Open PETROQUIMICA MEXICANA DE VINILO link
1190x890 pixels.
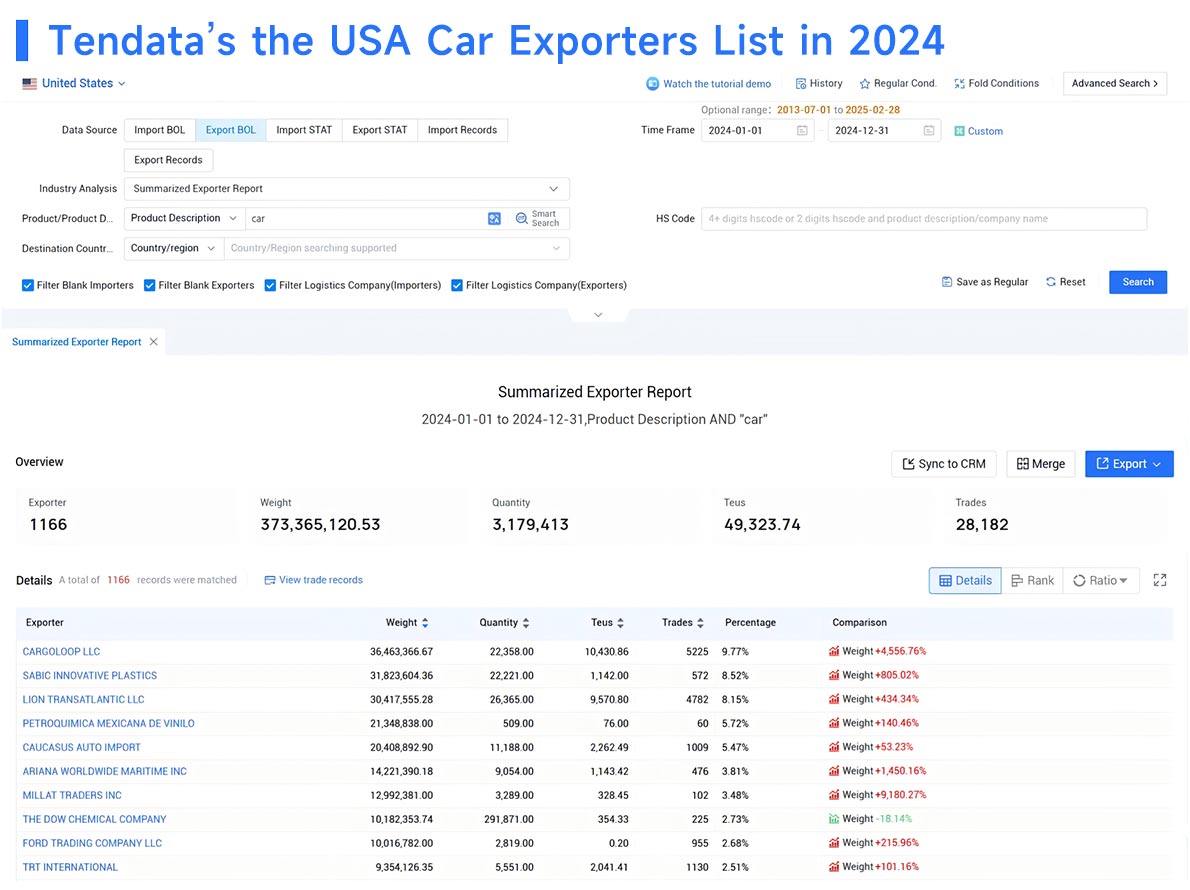(109, 724)
